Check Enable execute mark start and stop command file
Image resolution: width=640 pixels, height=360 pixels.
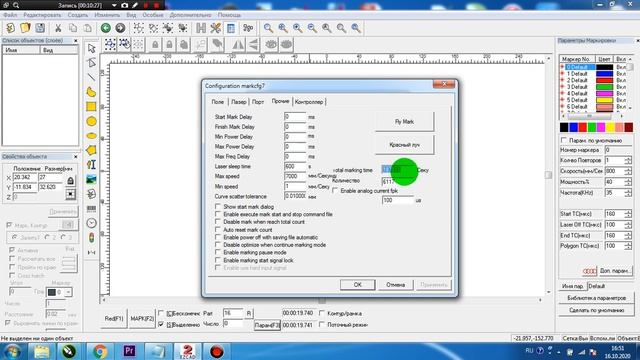pyautogui.click(x=218, y=214)
